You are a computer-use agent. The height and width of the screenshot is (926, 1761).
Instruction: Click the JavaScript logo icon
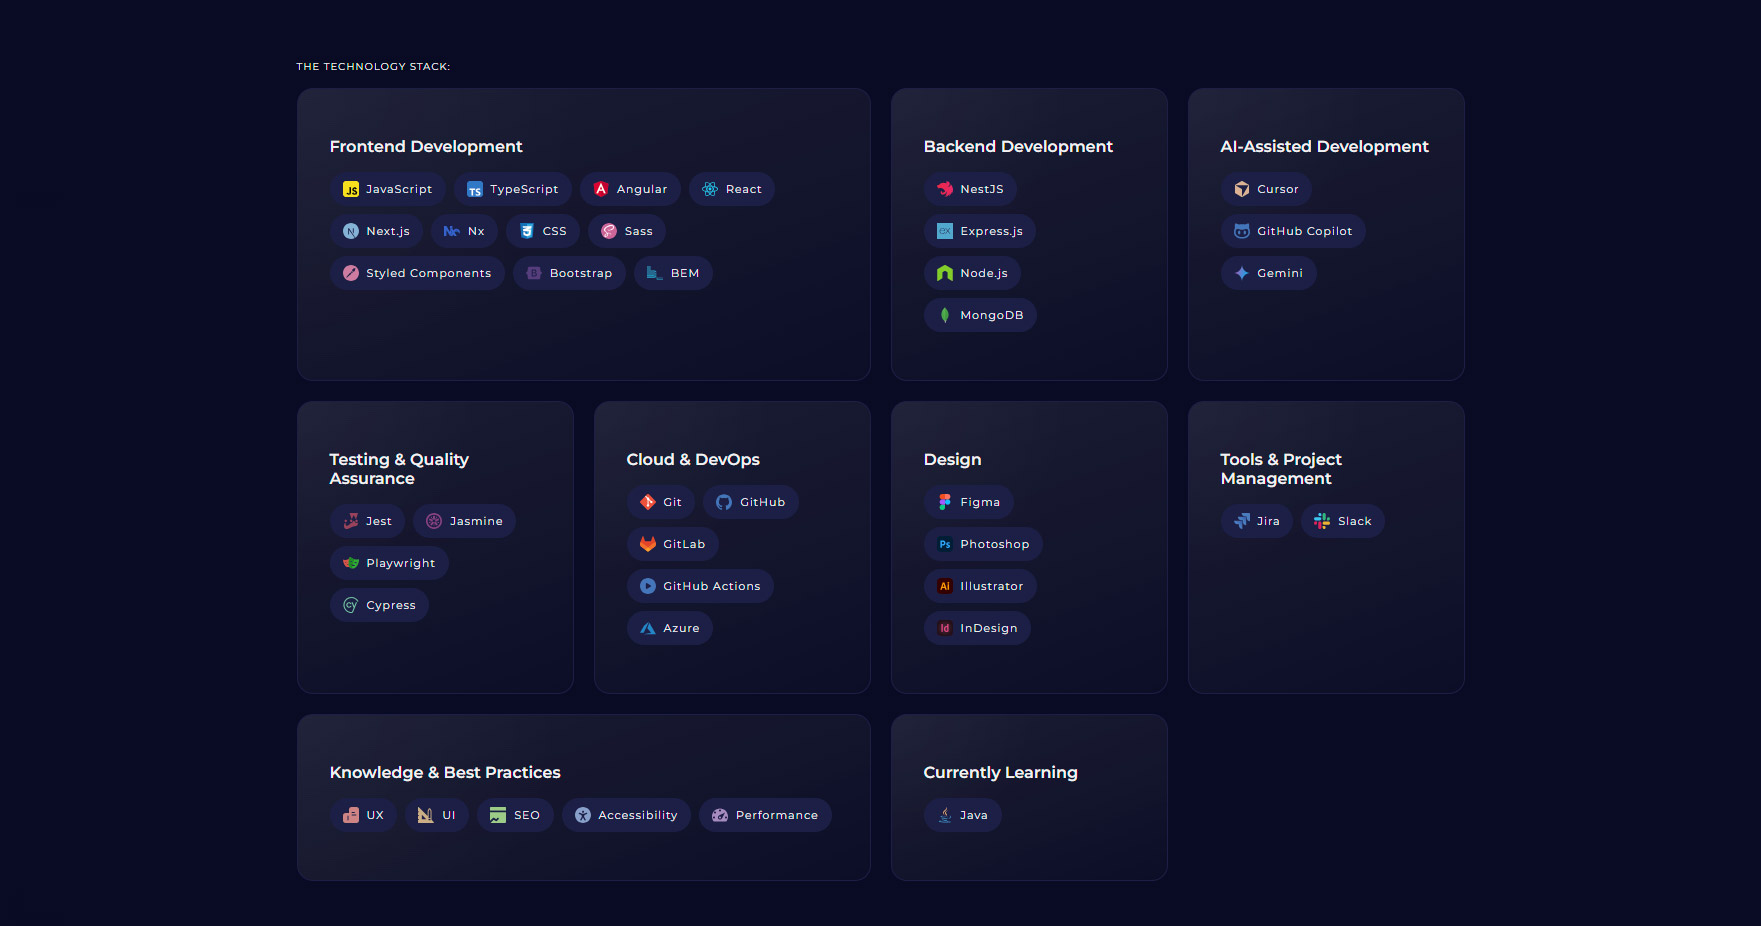pos(351,189)
